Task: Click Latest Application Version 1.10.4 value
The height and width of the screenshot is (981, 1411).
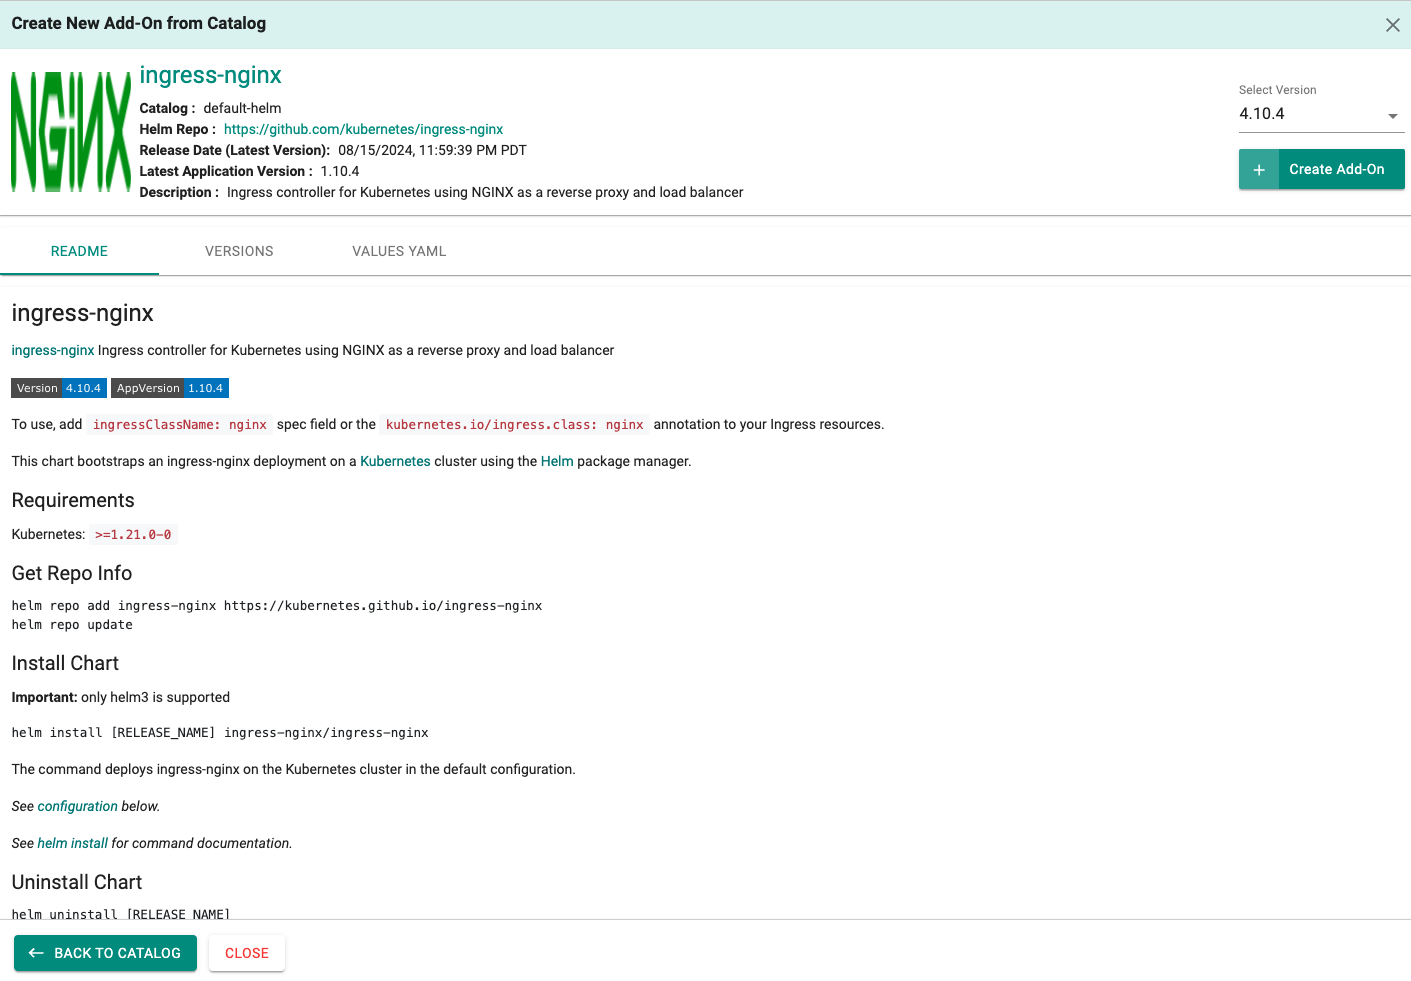Action: [x=340, y=171]
